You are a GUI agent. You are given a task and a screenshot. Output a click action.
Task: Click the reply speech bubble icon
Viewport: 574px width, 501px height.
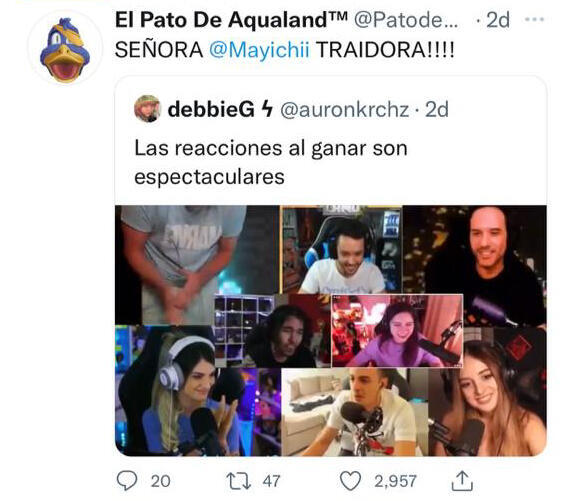tap(127, 481)
